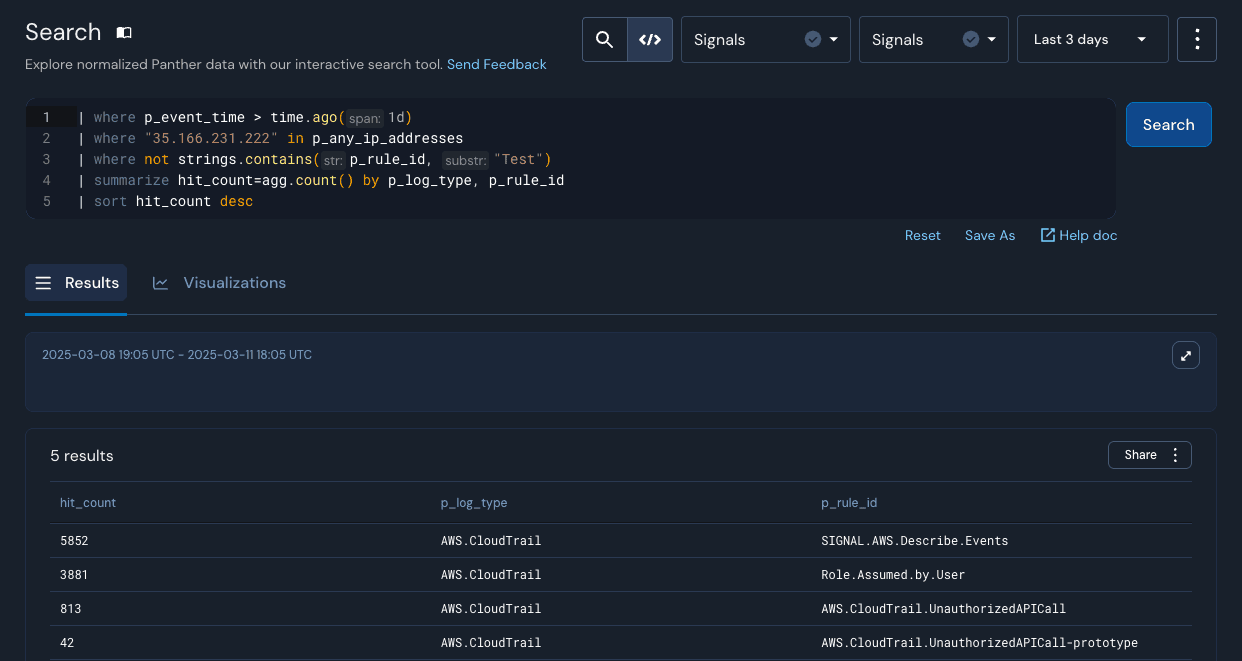This screenshot has width=1242, height=661.
Task: Select the Results tab
Action: pos(76,283)
